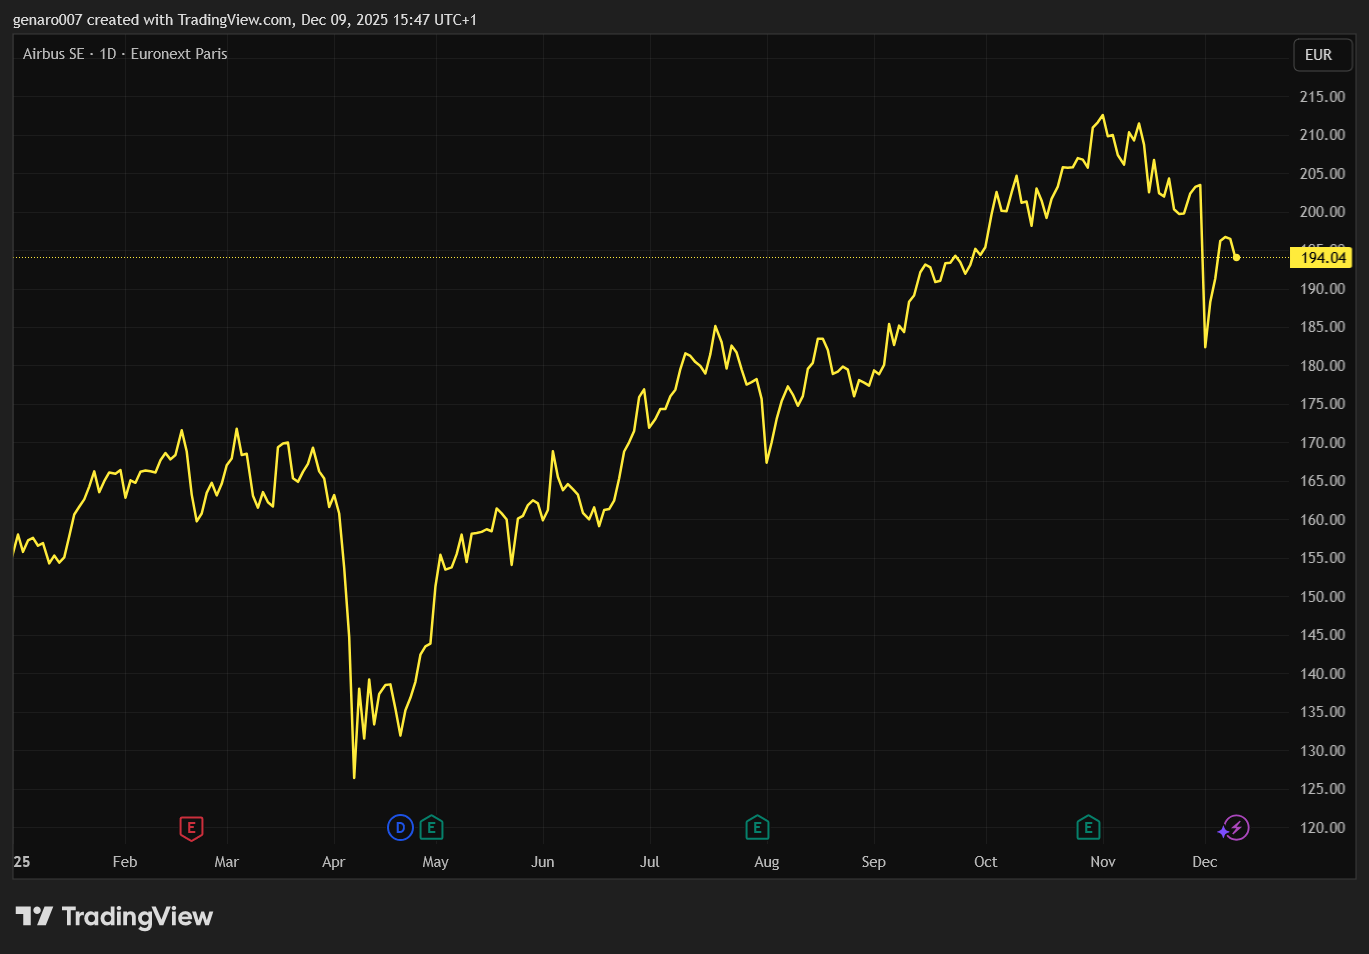Click the red earnings E icon before Mar

(191, 828)
